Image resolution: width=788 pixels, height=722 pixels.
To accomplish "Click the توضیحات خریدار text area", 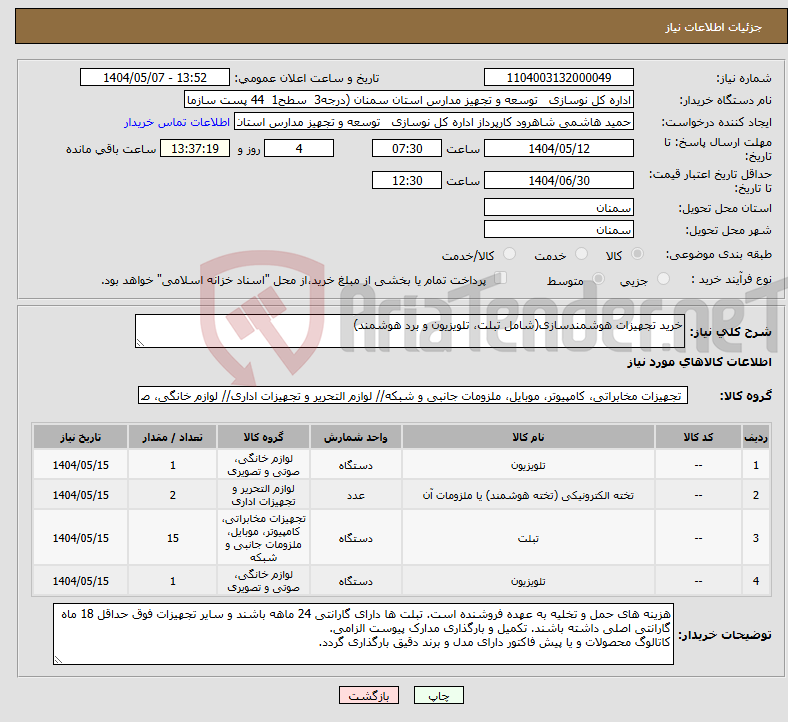I will pos(363,634).
